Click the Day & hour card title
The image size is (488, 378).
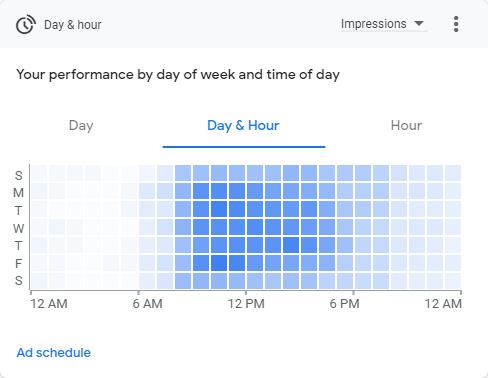pos(73,25)
